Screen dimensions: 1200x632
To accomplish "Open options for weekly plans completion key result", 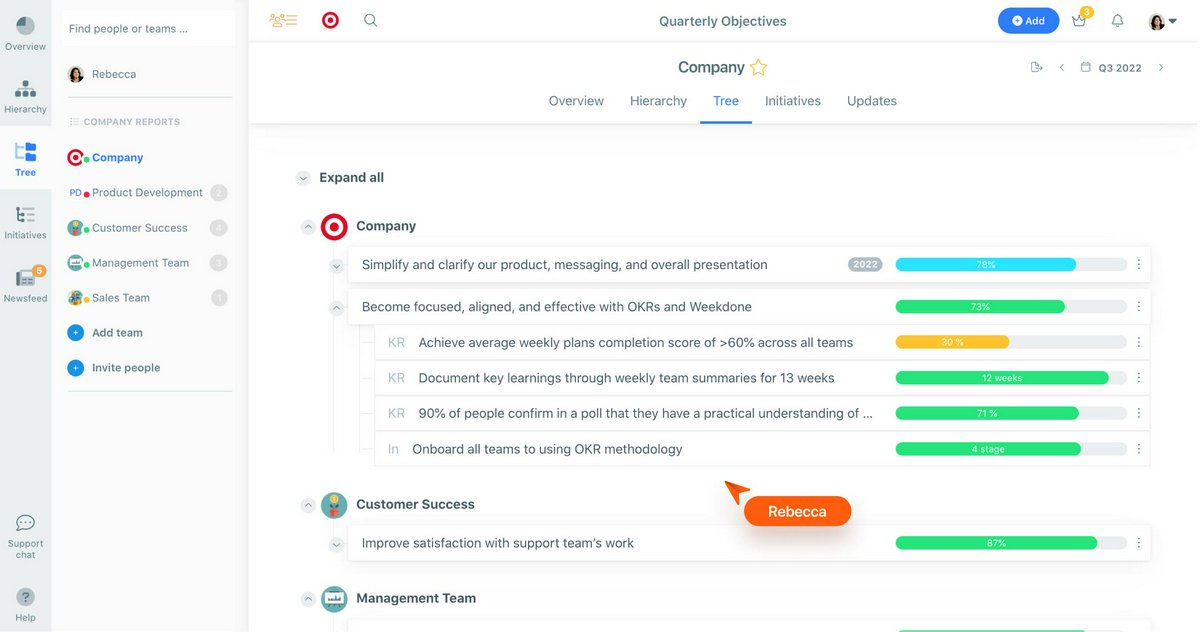I will 1139,342.
